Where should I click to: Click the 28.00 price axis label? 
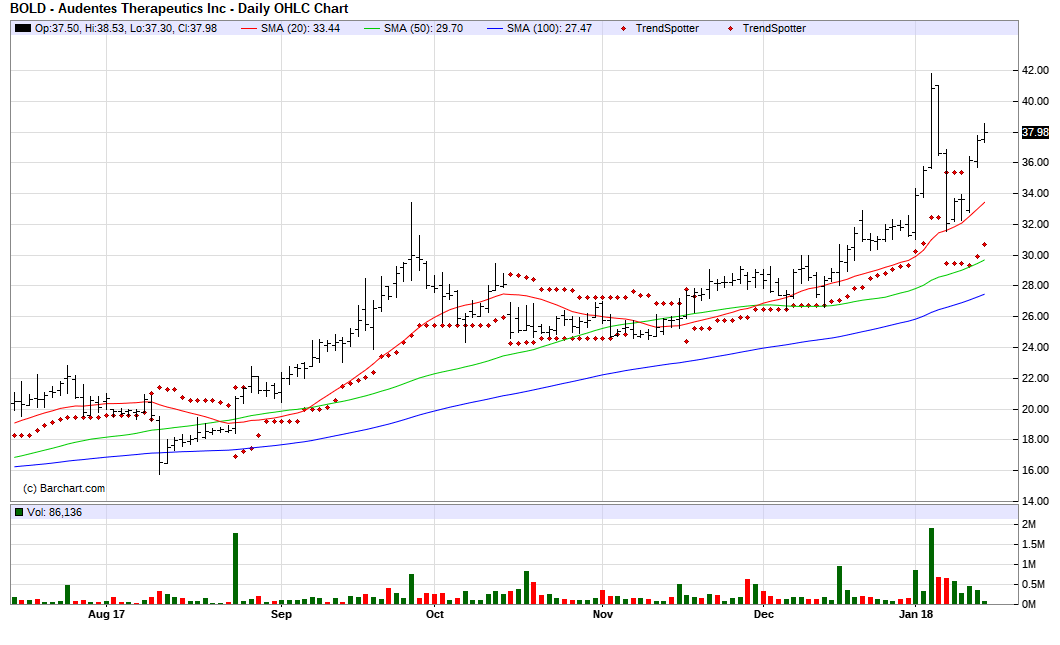pos(1035,286)
